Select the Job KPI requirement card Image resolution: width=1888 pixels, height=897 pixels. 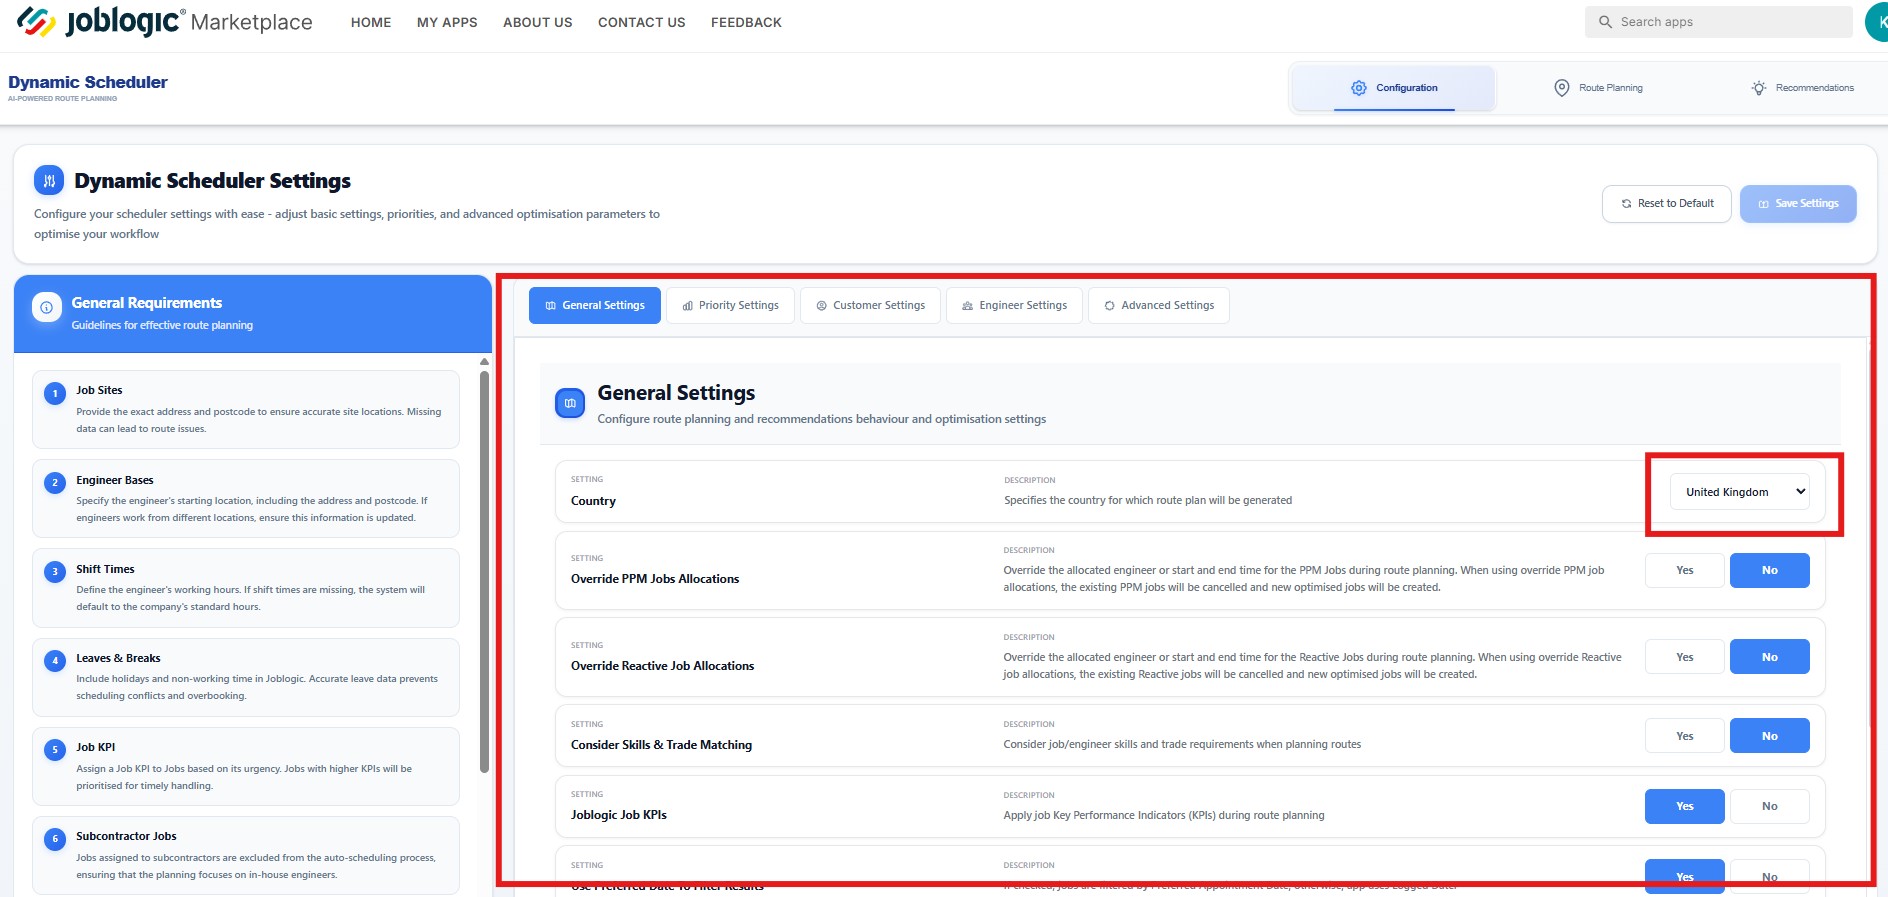tap(246, 766)
